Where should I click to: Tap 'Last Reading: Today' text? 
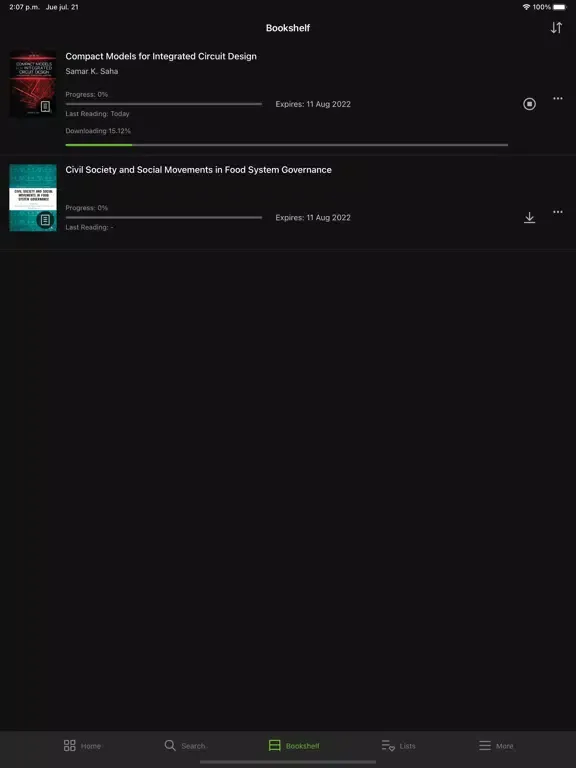point(97,114)
